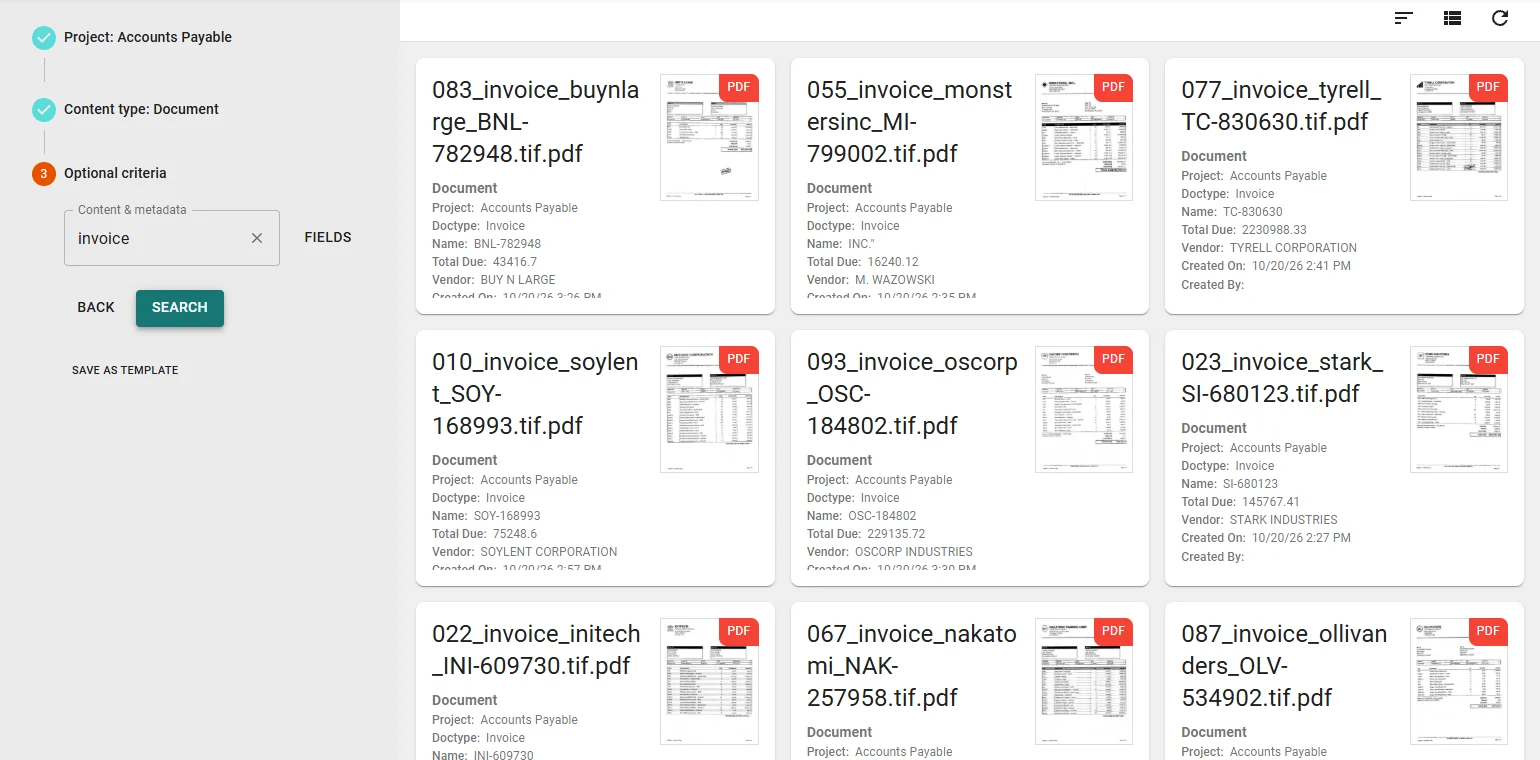The image size is (1540, 760).
Task: Select the Optional criteria step label
Action: point(115,174)
